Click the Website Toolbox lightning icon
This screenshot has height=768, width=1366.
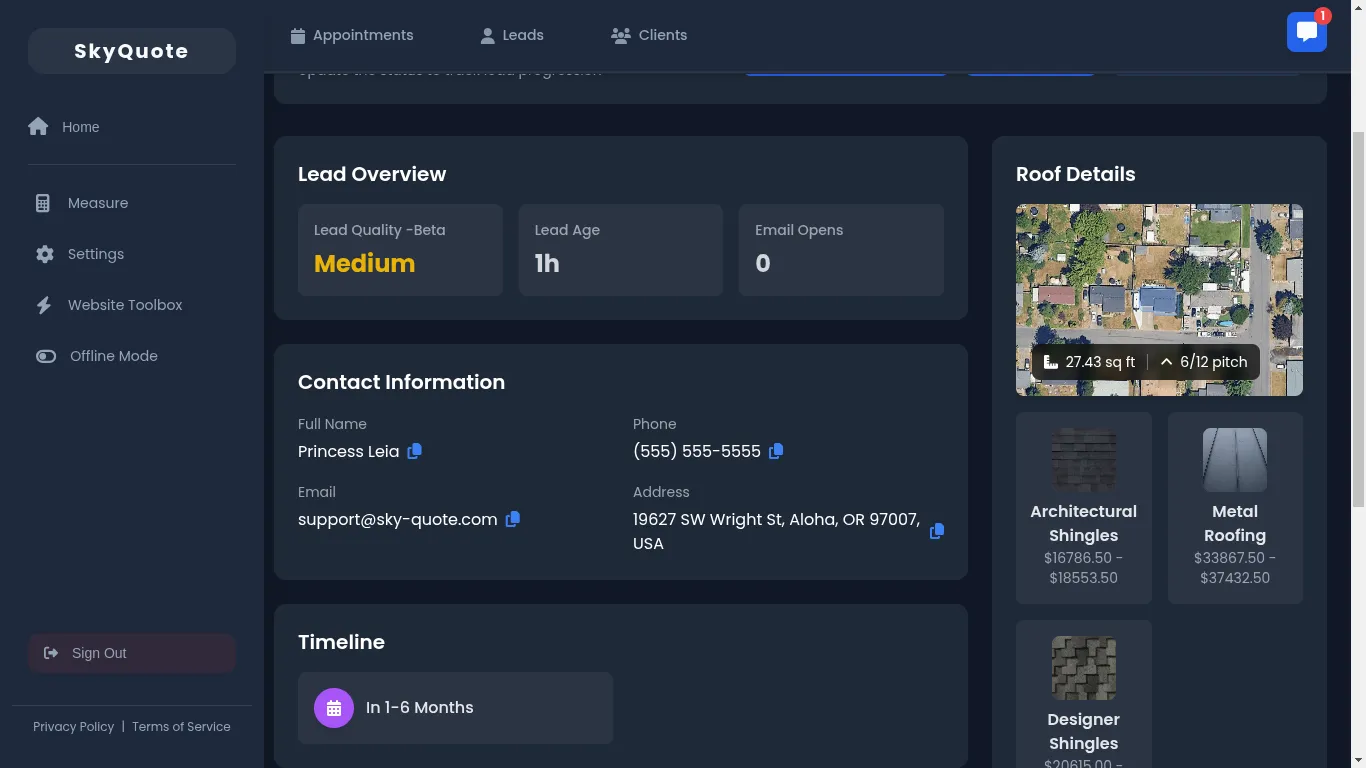click(44, 305)
